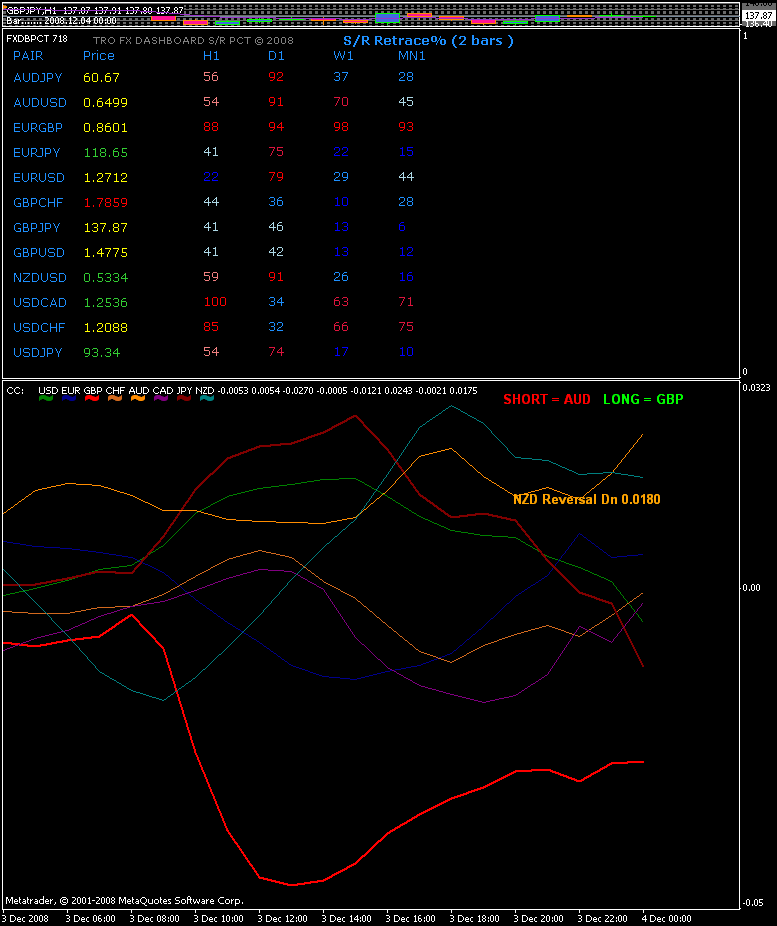Select the GBPCHF pair row label
The image size is (777, 926).
pyautogui.click(x=38, y=203)
